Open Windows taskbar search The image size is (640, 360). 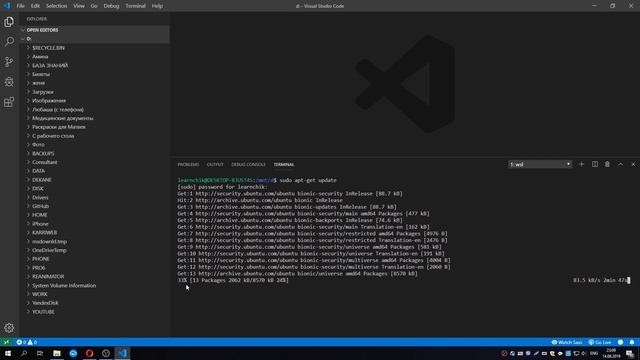24,353
